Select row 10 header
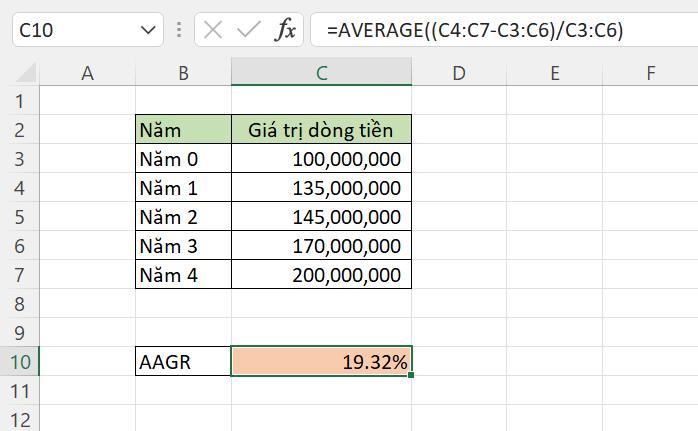 [19, 362]
